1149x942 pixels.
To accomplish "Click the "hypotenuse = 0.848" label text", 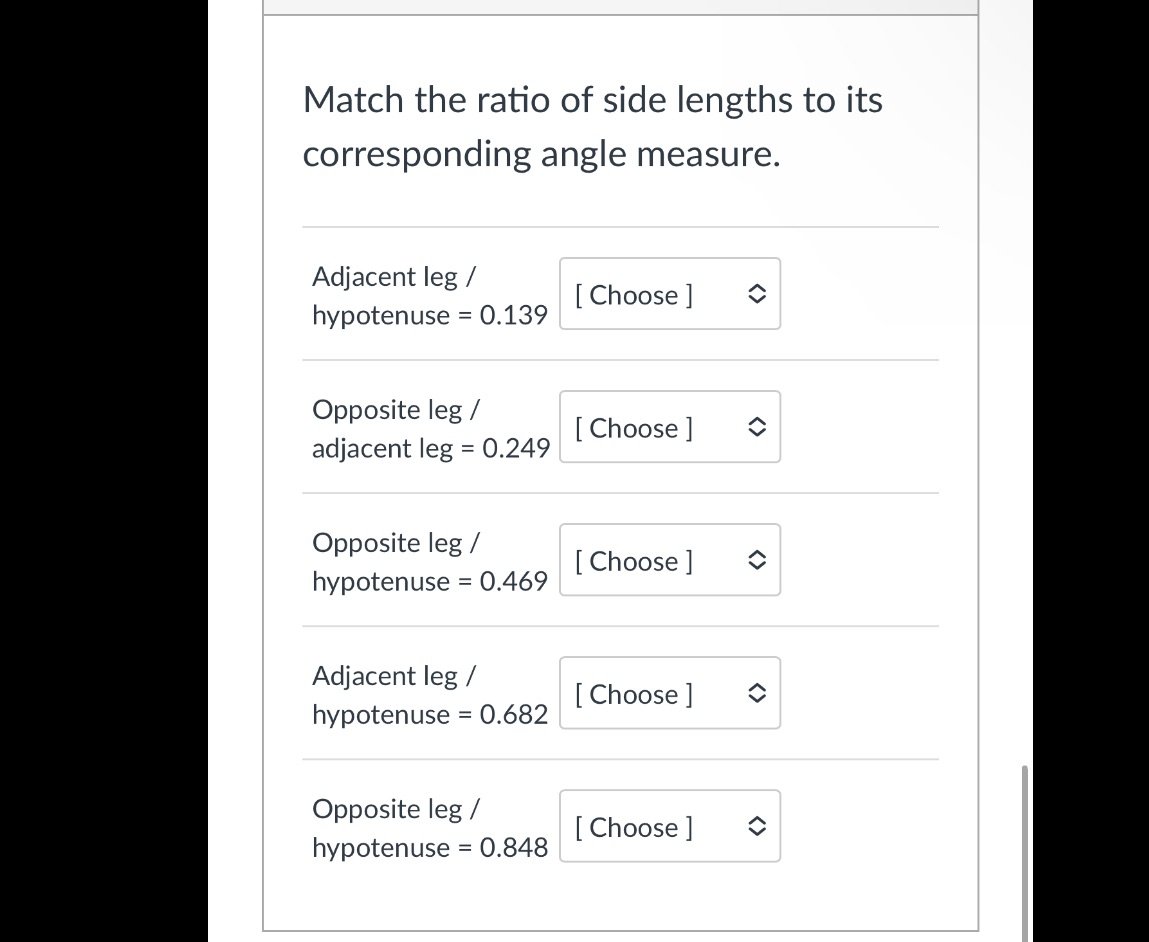I will point(429,848).
